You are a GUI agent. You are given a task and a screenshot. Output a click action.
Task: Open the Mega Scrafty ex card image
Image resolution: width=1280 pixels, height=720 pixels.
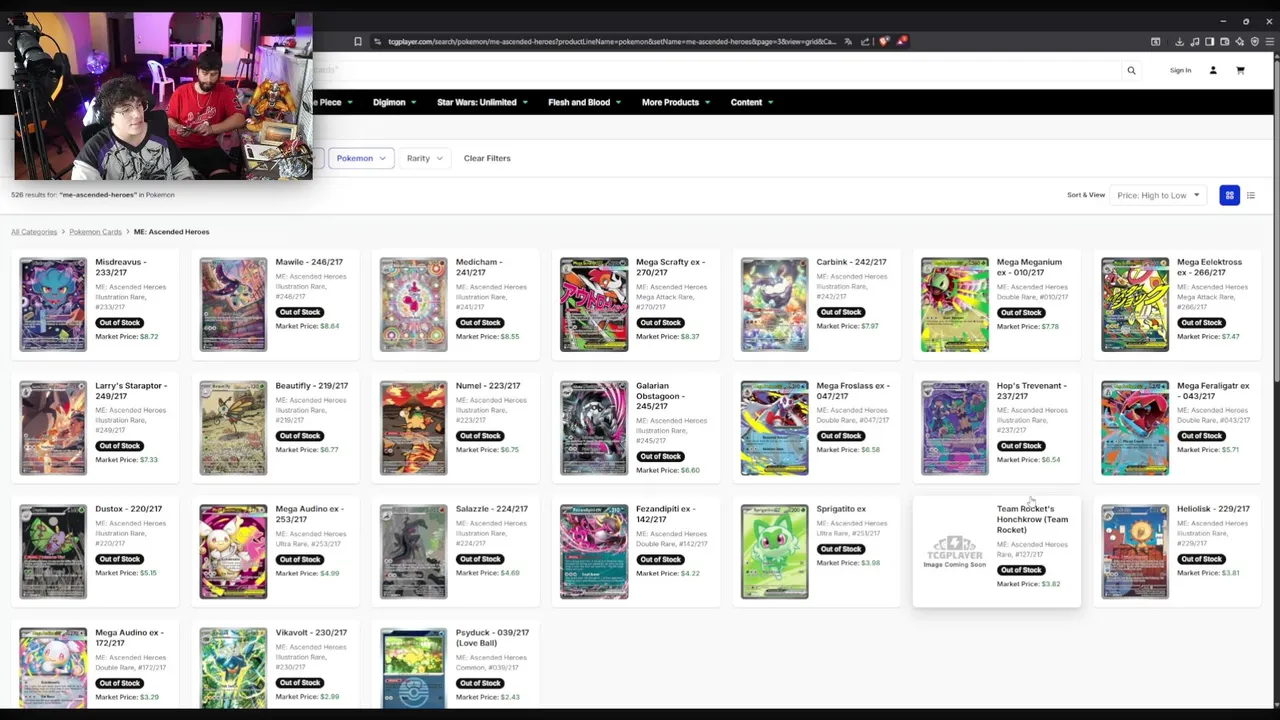click(594, 304)
